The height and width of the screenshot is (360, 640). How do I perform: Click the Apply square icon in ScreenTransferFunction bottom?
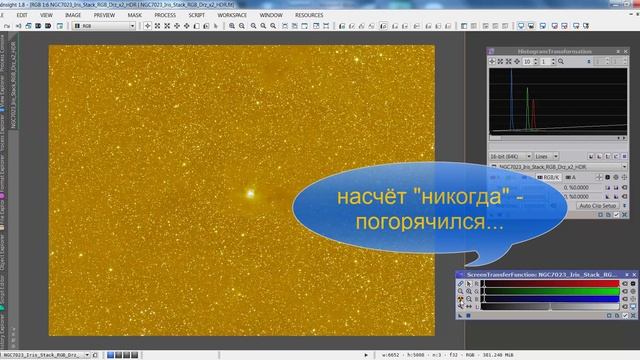[469, 316]
